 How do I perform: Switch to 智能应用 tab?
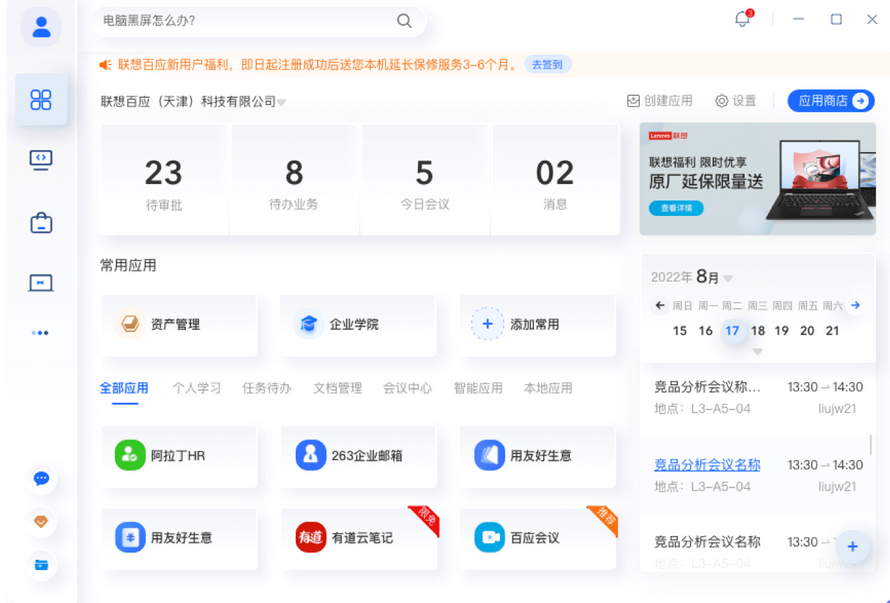click(478, 388)
